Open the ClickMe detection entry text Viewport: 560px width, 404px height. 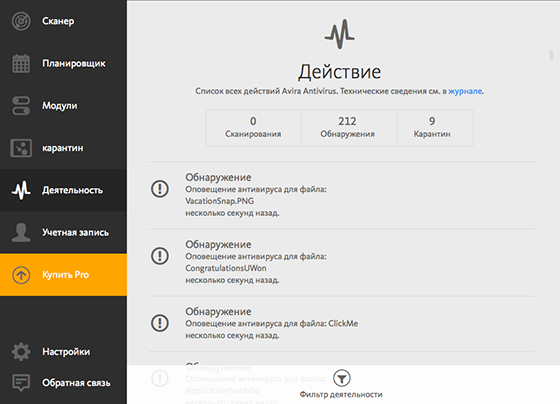tap(271, 323)
